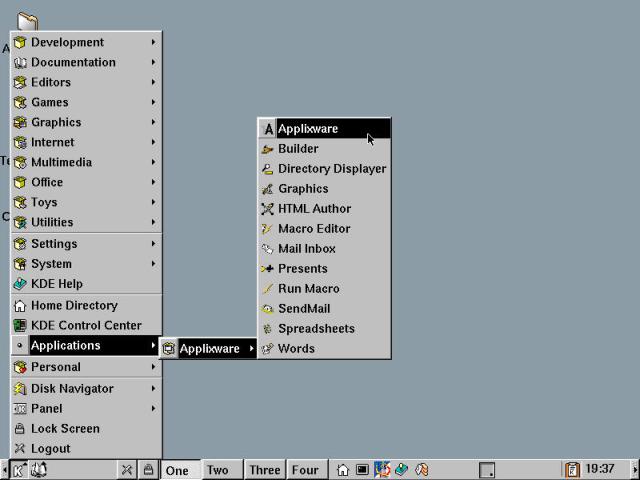Viewport: 640px width, 480px height.
Task: Open Spreadsheets in the Applixware submenu
Action: (315, 329)
